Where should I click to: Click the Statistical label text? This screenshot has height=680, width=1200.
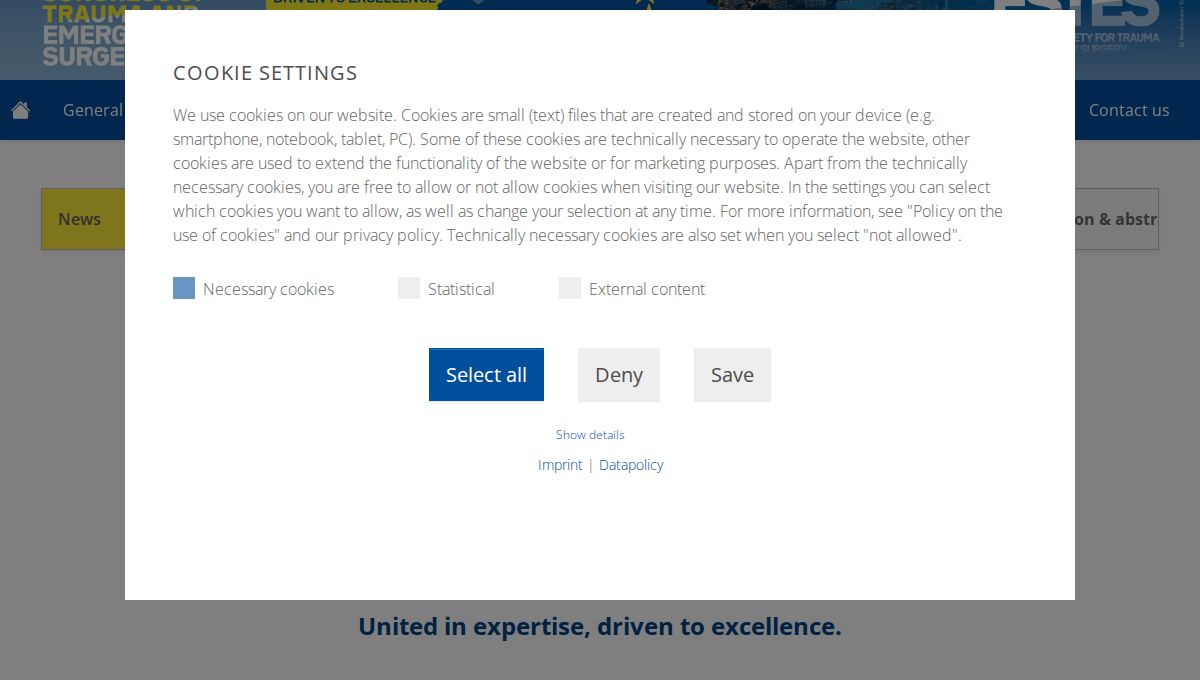(x=461, y=289)
